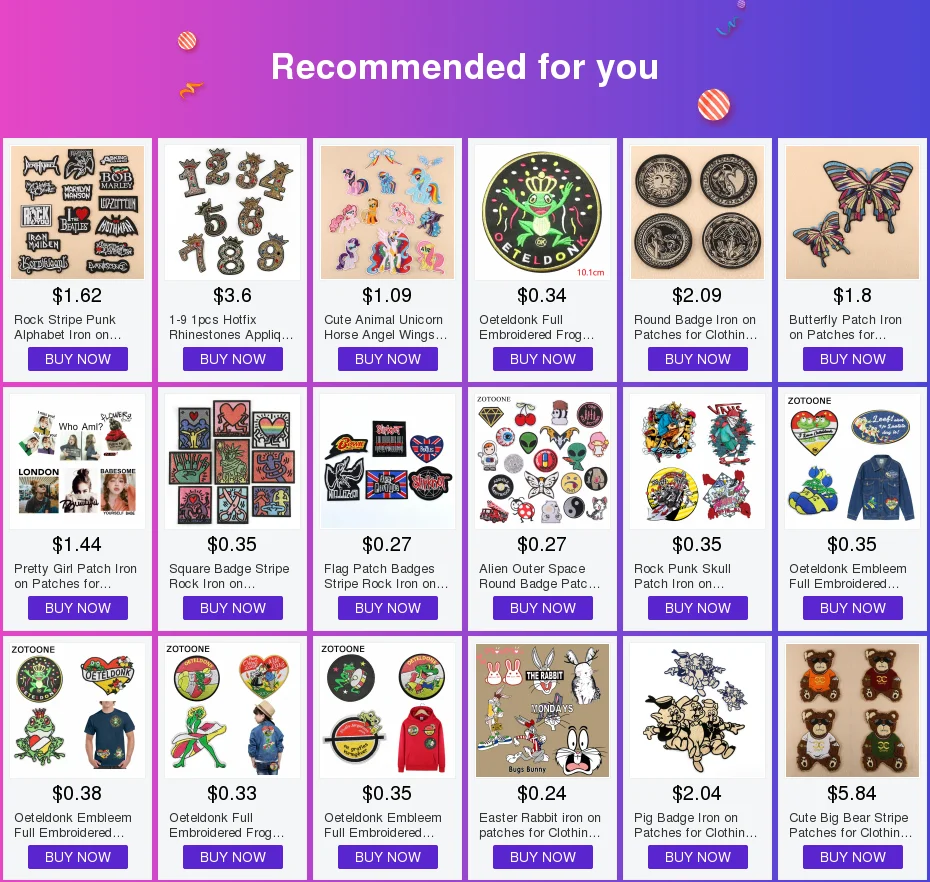
Task: Click the $1.09 price of the unicorn patches
Action: [387, 295]
